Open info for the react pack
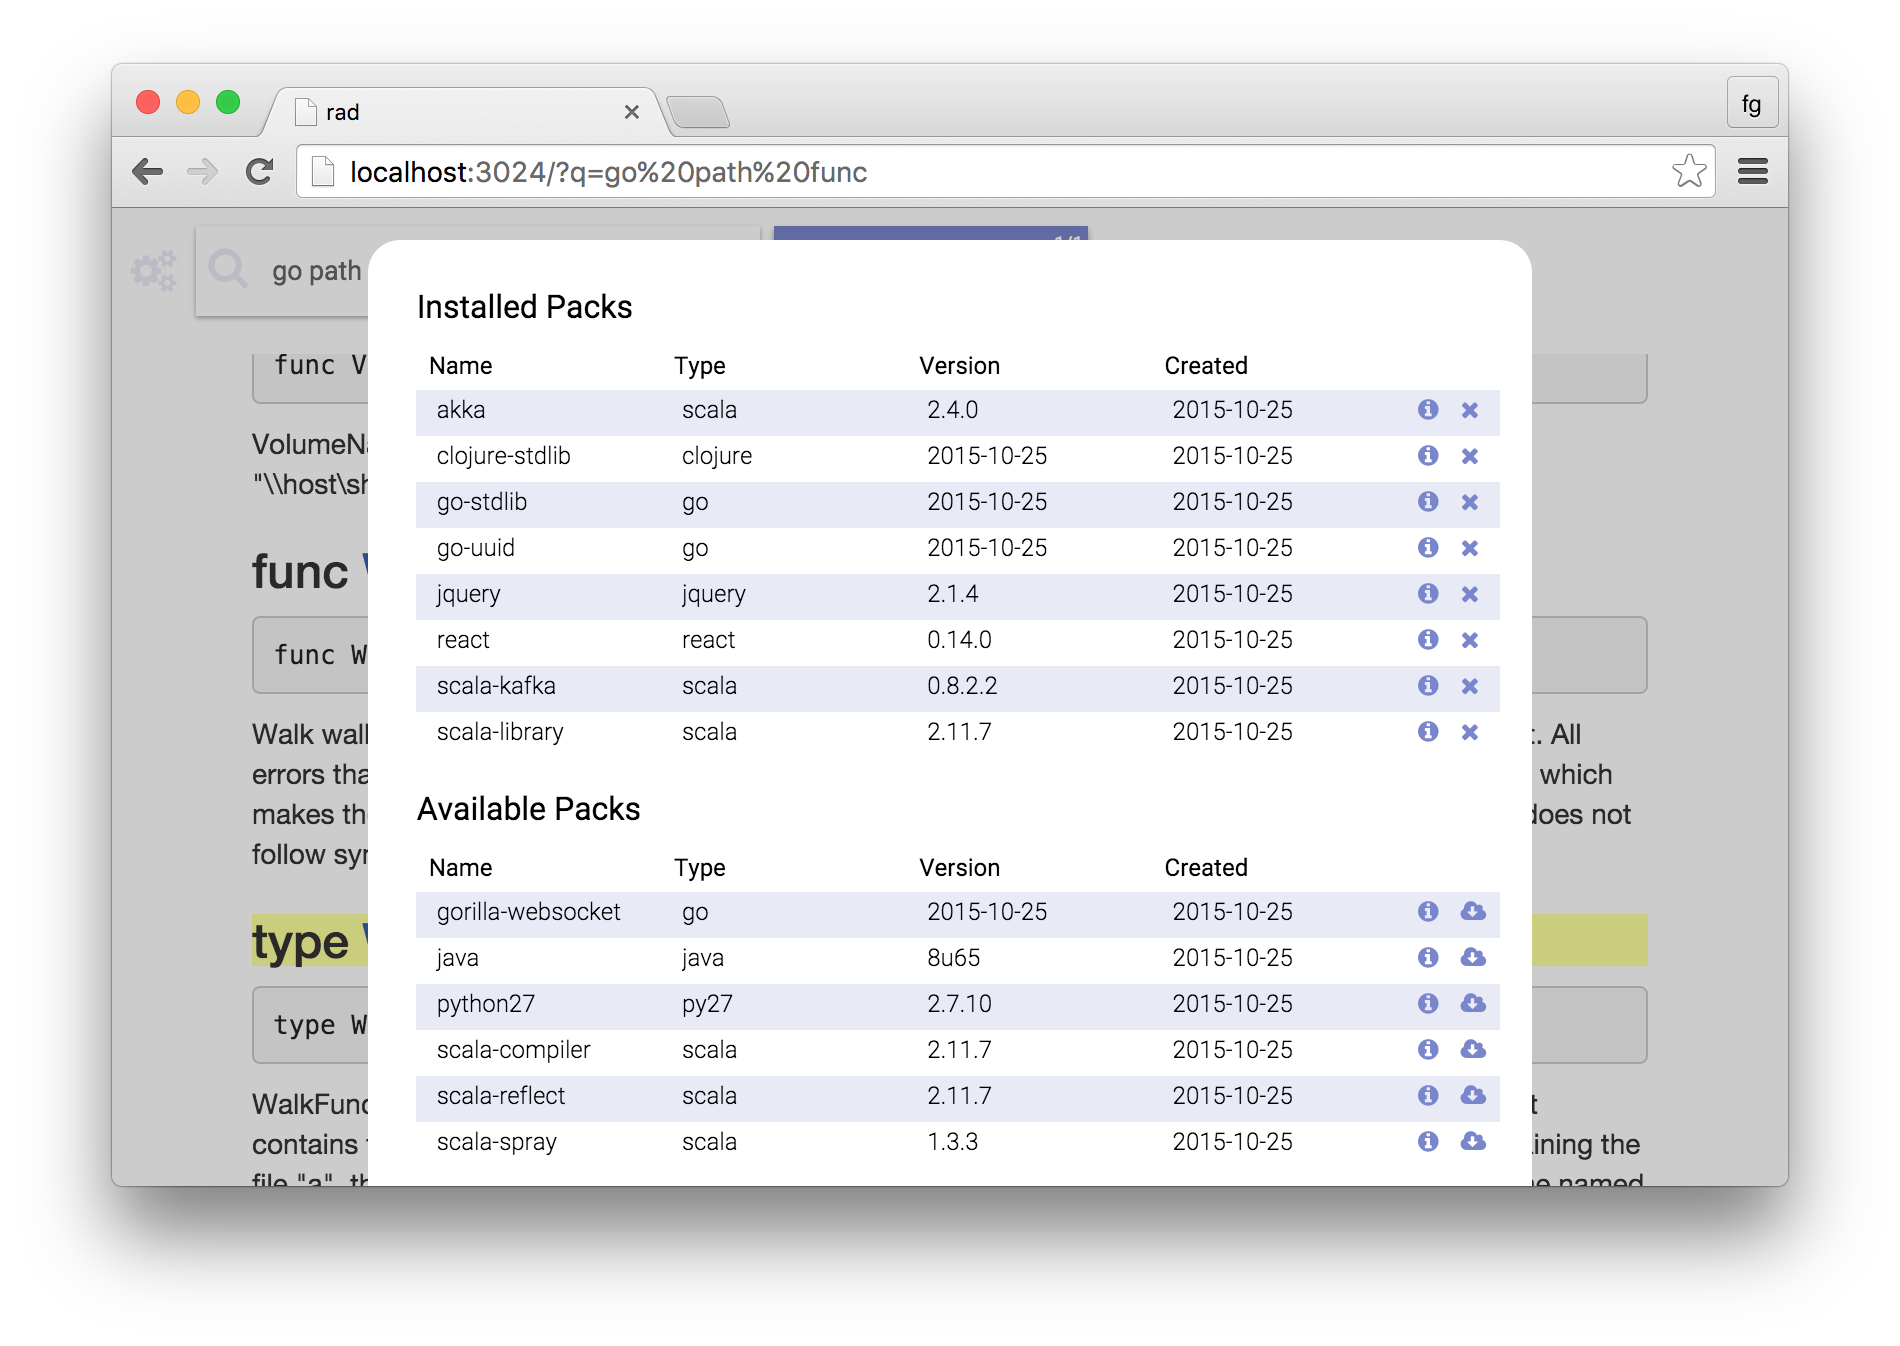The width and height of the screenshot is (1900, 1346). (x=1427, y=640)
